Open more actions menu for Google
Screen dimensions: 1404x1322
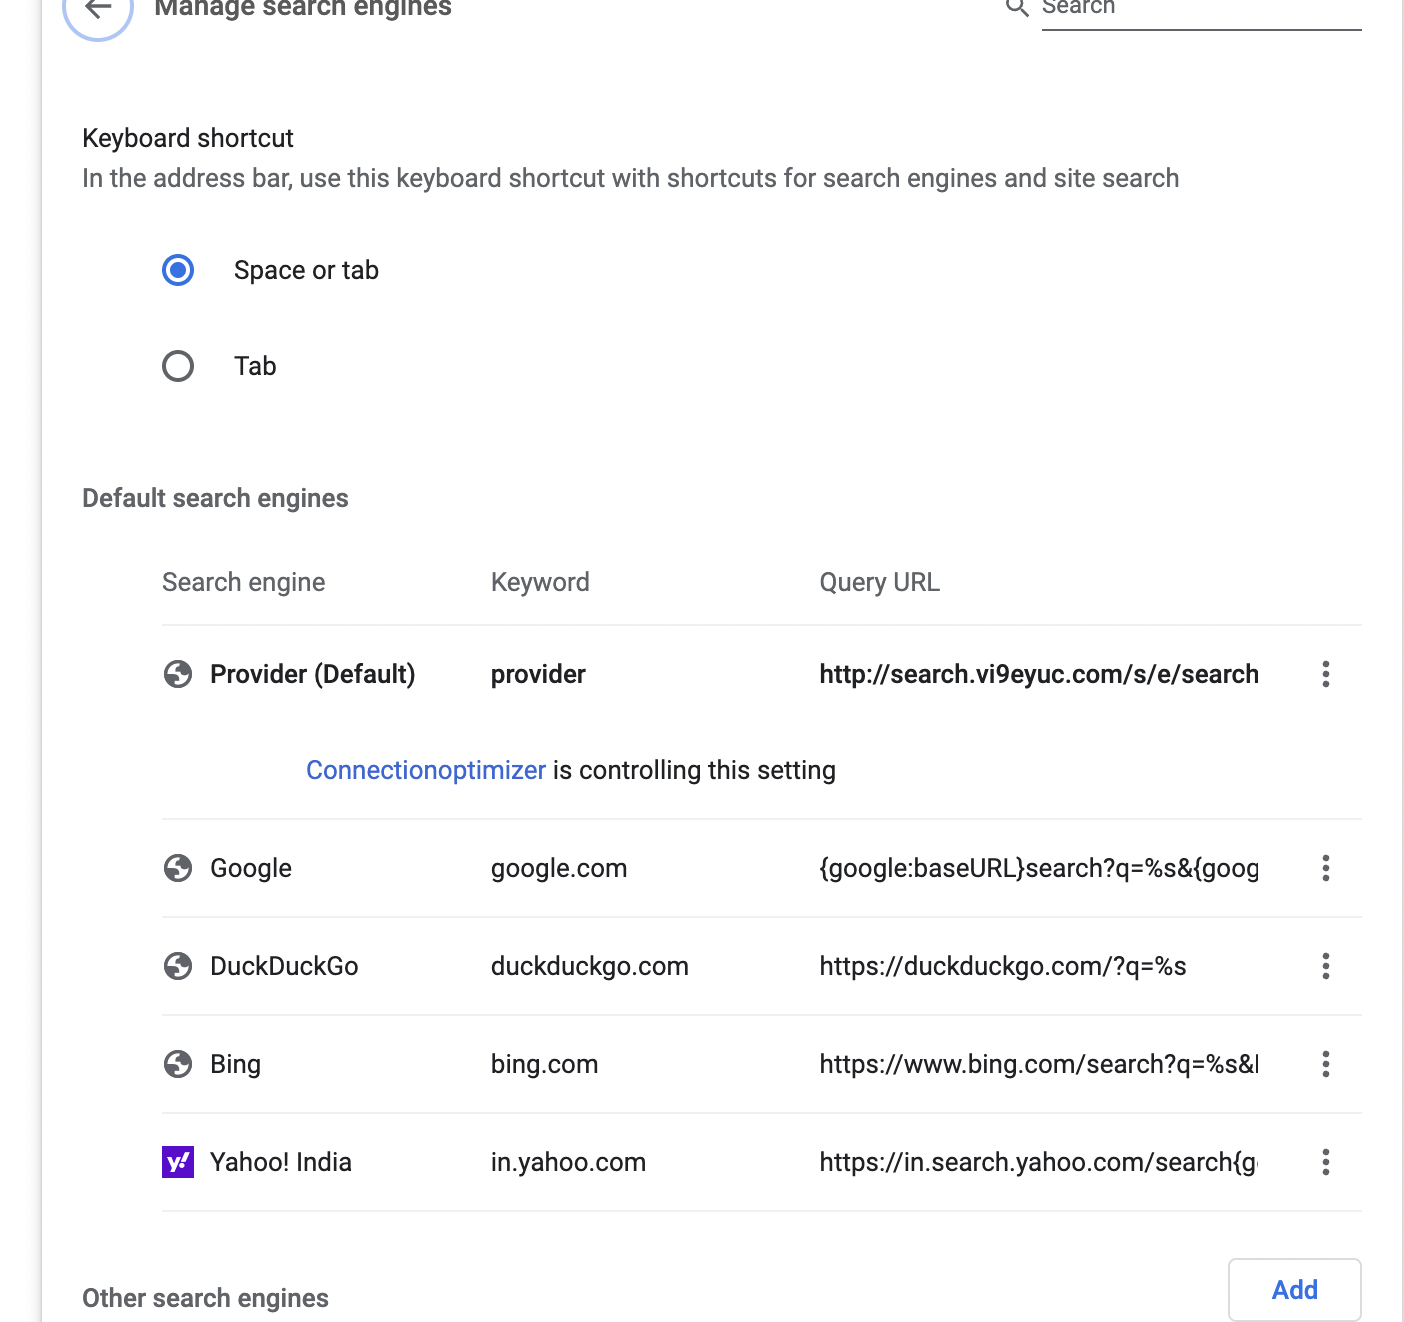point(1326,868)
